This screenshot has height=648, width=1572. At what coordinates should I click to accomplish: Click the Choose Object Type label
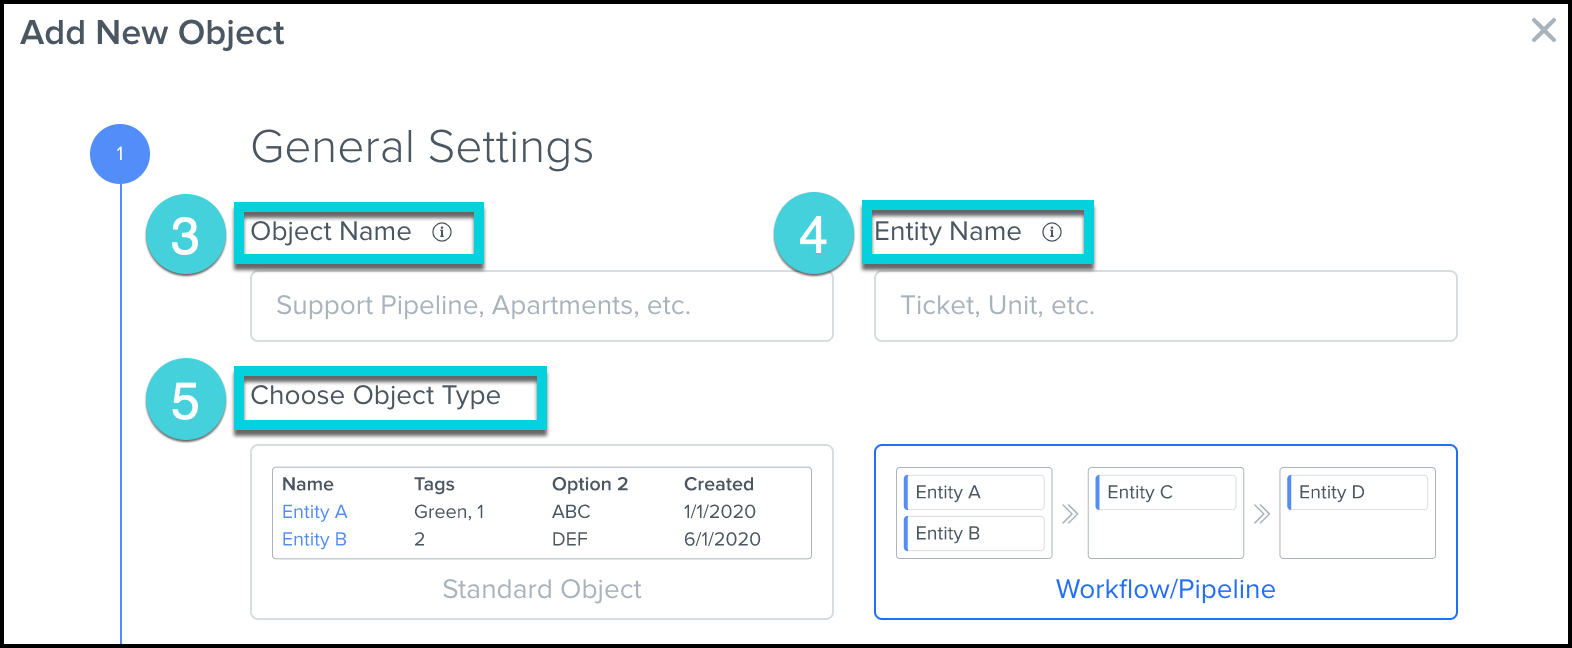tap(375, 396)
